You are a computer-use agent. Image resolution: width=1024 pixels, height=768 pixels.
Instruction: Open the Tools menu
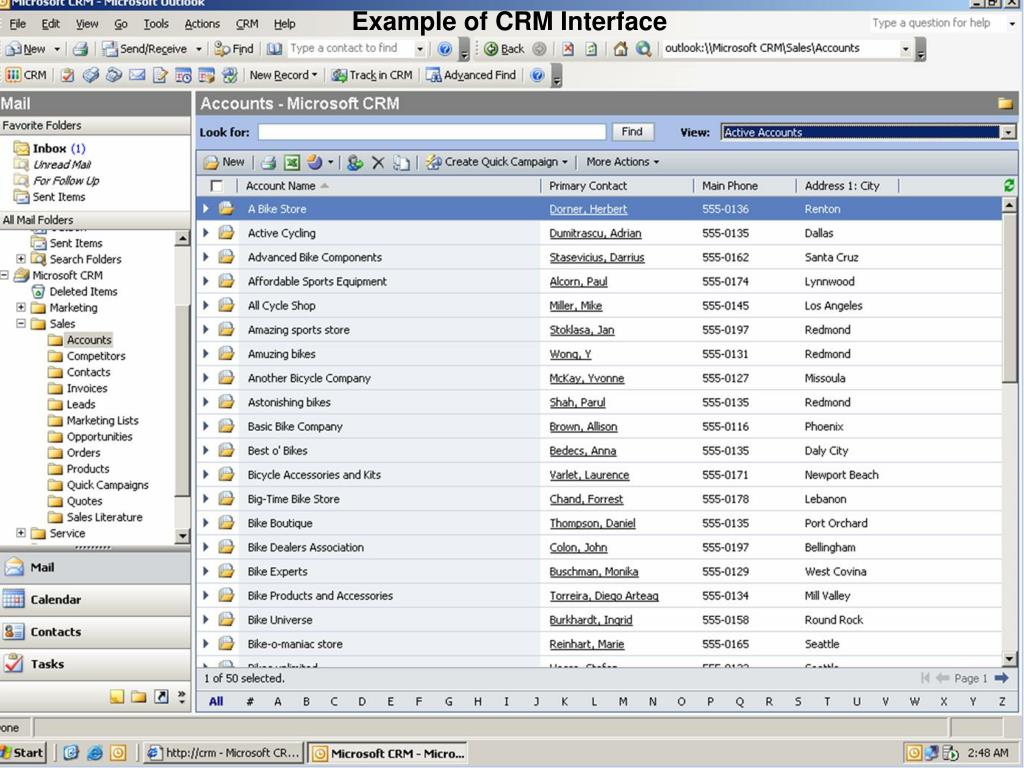tap(156, 24)
